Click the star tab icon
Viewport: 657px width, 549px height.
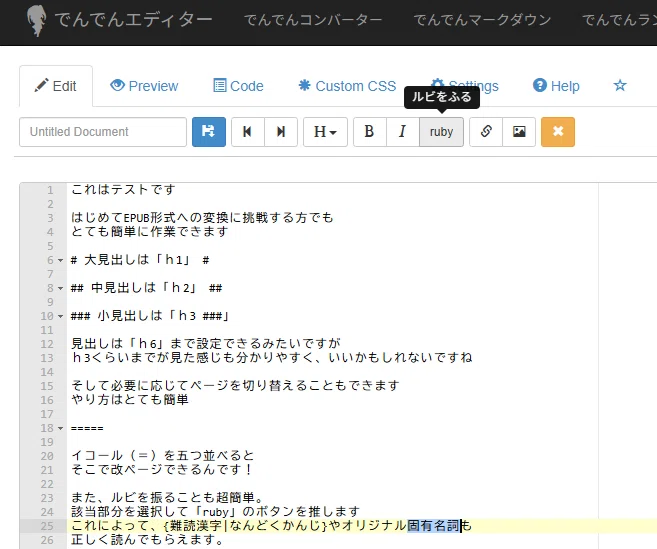[x=620, y=85]
